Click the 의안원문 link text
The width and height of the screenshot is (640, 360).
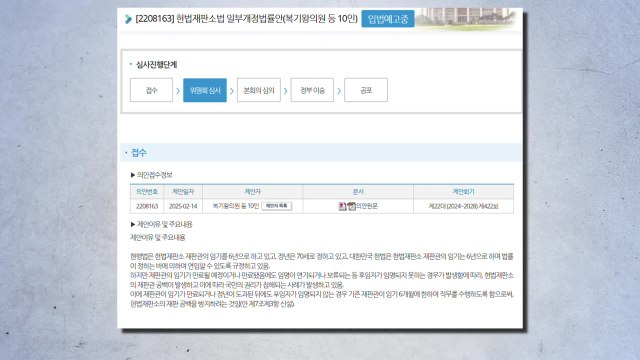point(367,207)
